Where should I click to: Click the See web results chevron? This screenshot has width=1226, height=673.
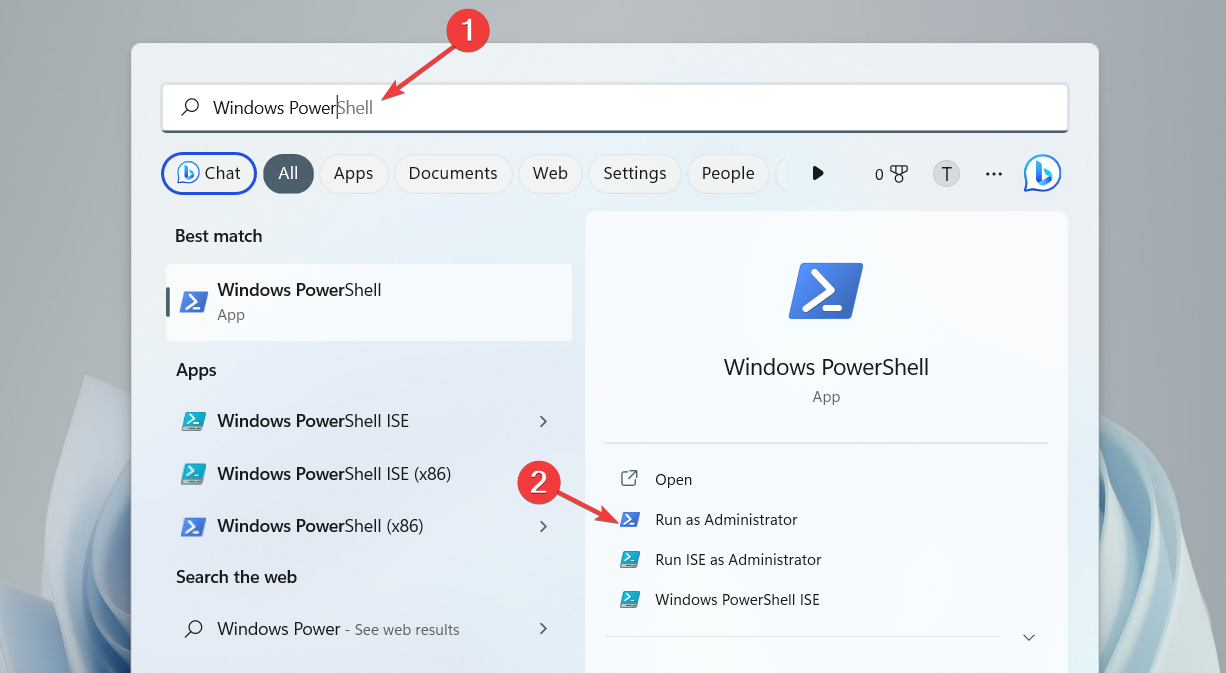[x=543, y=629]
